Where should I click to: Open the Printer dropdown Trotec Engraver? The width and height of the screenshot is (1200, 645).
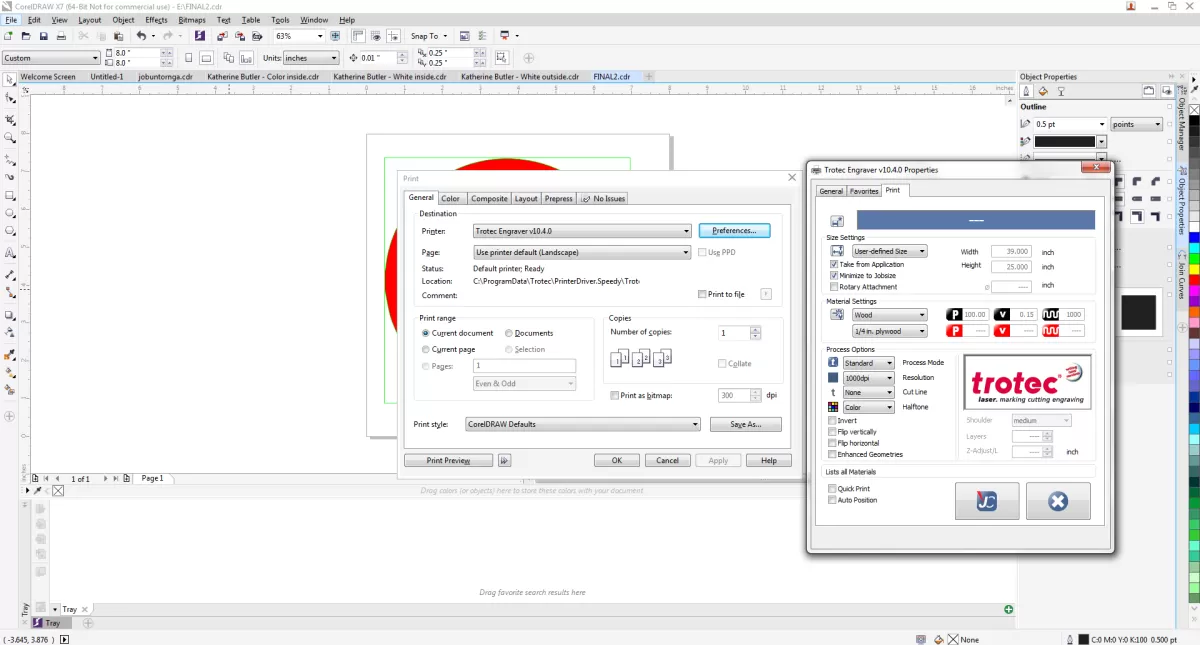582,231
